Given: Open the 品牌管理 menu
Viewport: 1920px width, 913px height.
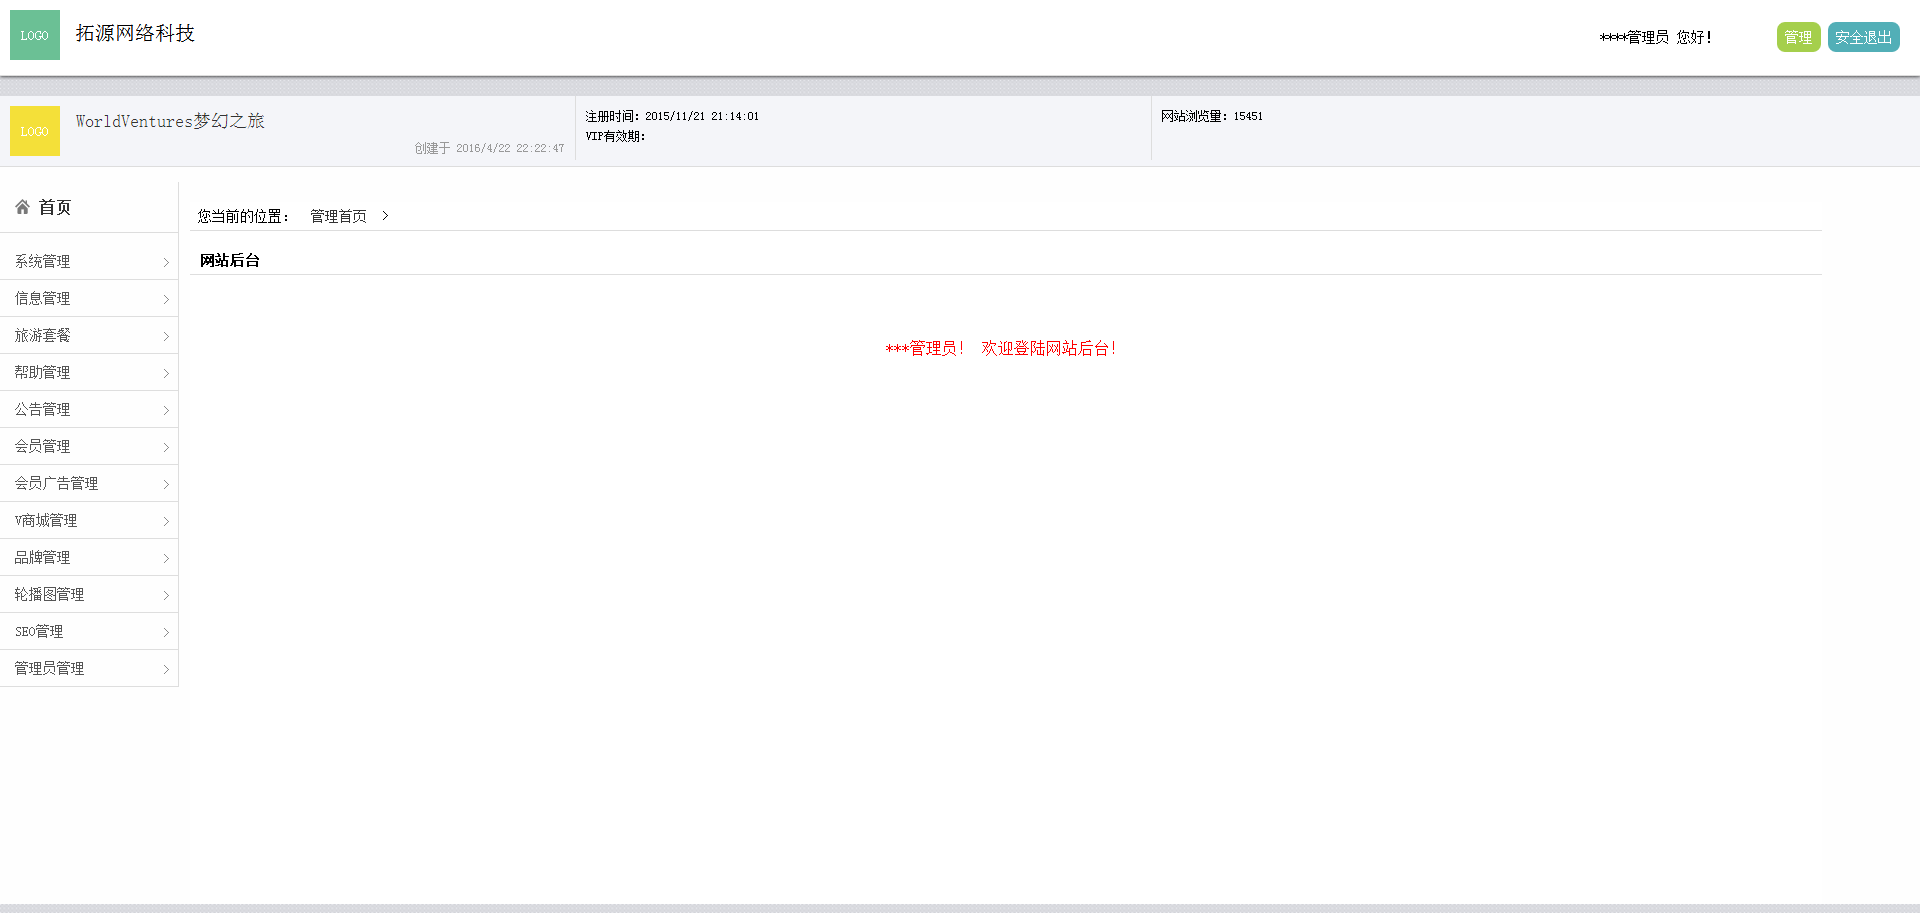Looking at the screenshot, I should pyautogui.click(x=89, y=557).
